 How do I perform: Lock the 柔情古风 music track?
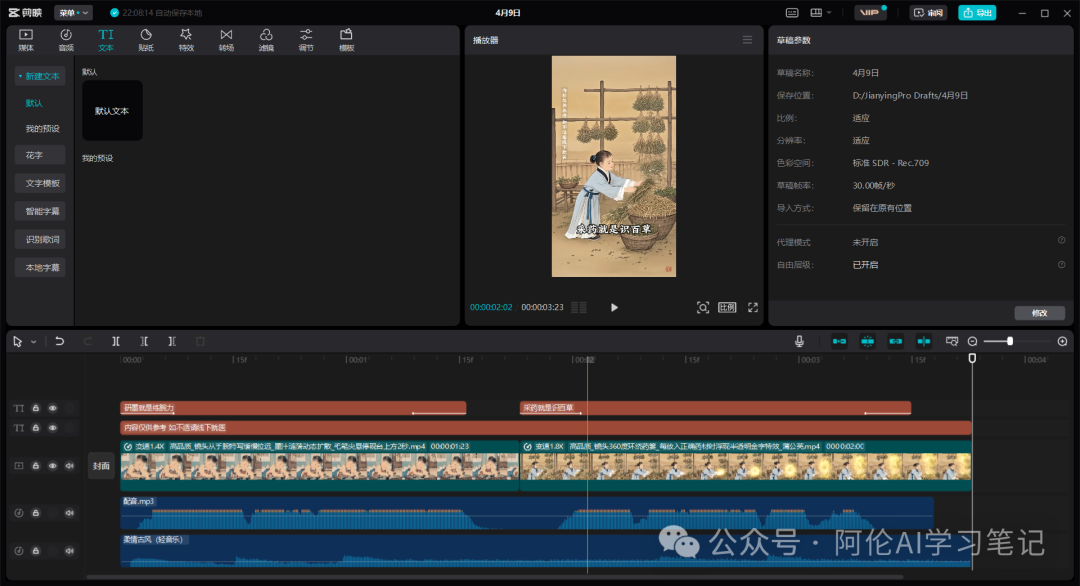point(36,551)
